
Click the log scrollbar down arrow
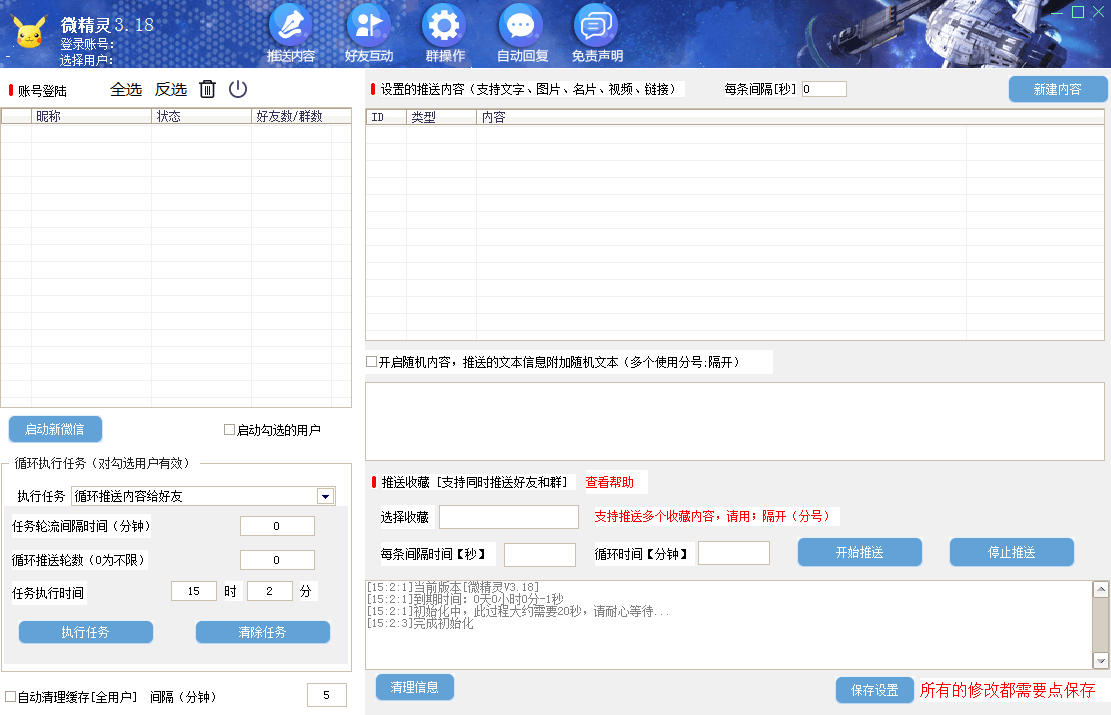1100,660
